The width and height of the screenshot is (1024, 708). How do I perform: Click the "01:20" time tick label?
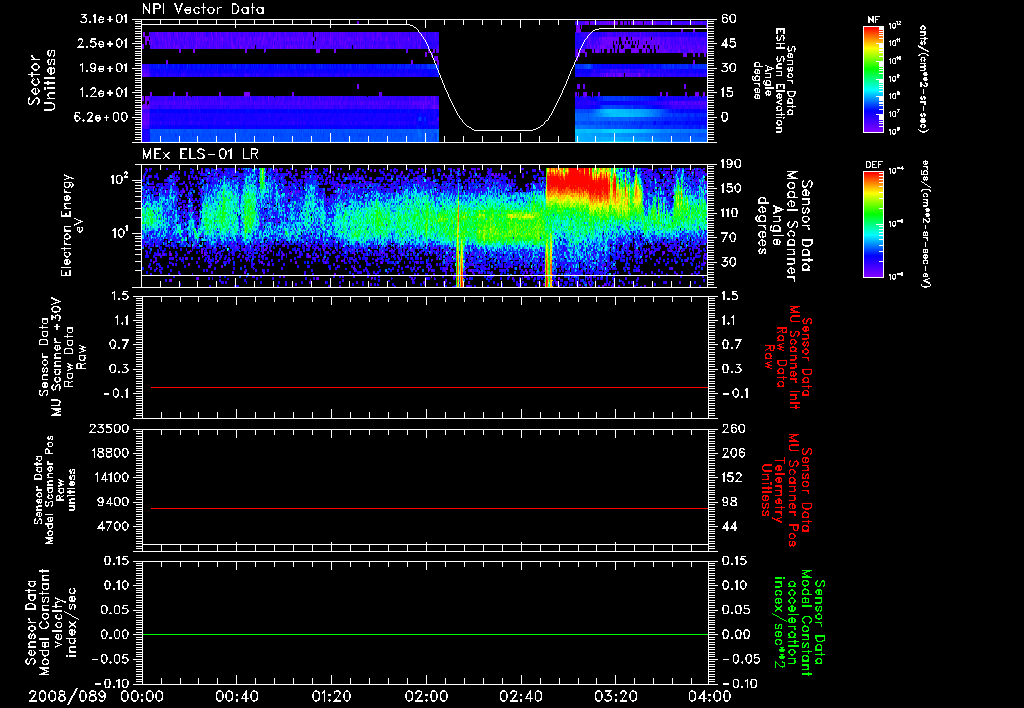coord(331,696)
